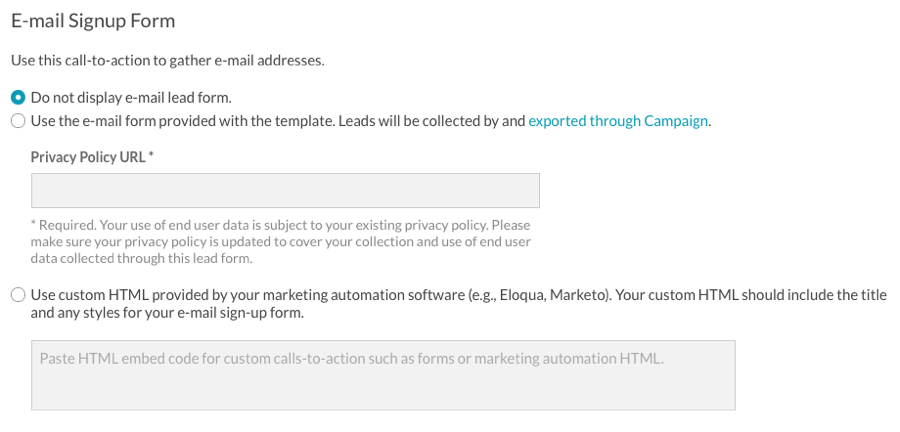This screenshot has width=900, height=432.
Task: Click 'and any styles for your e-mail sign-up form' line
Action: click(x=167, y=314)
